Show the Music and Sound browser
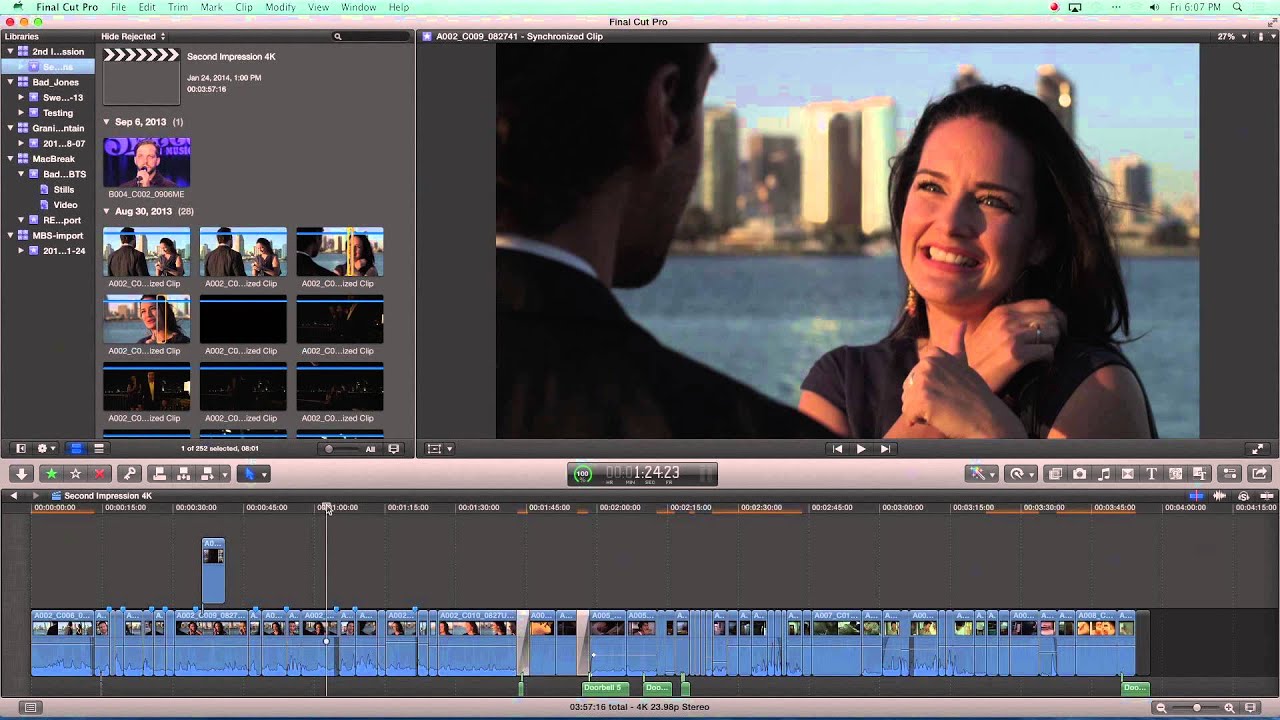Image resolution: width=1280 pixels, height=720 pixels. pyautogui.click(x=1104, y=474)
